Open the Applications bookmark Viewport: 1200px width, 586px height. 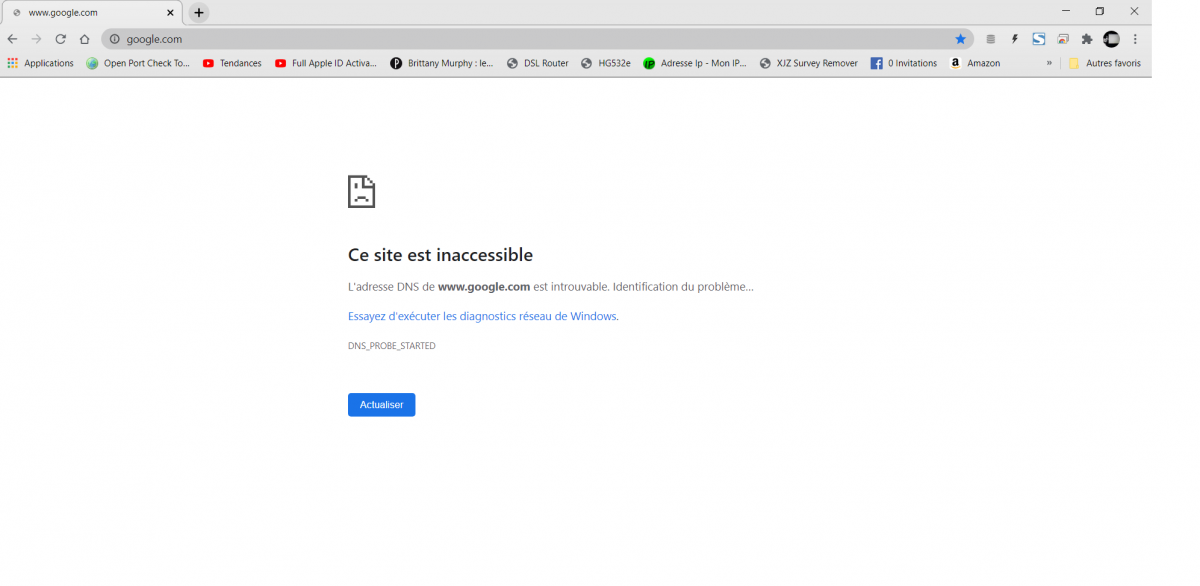pos(41,63)
